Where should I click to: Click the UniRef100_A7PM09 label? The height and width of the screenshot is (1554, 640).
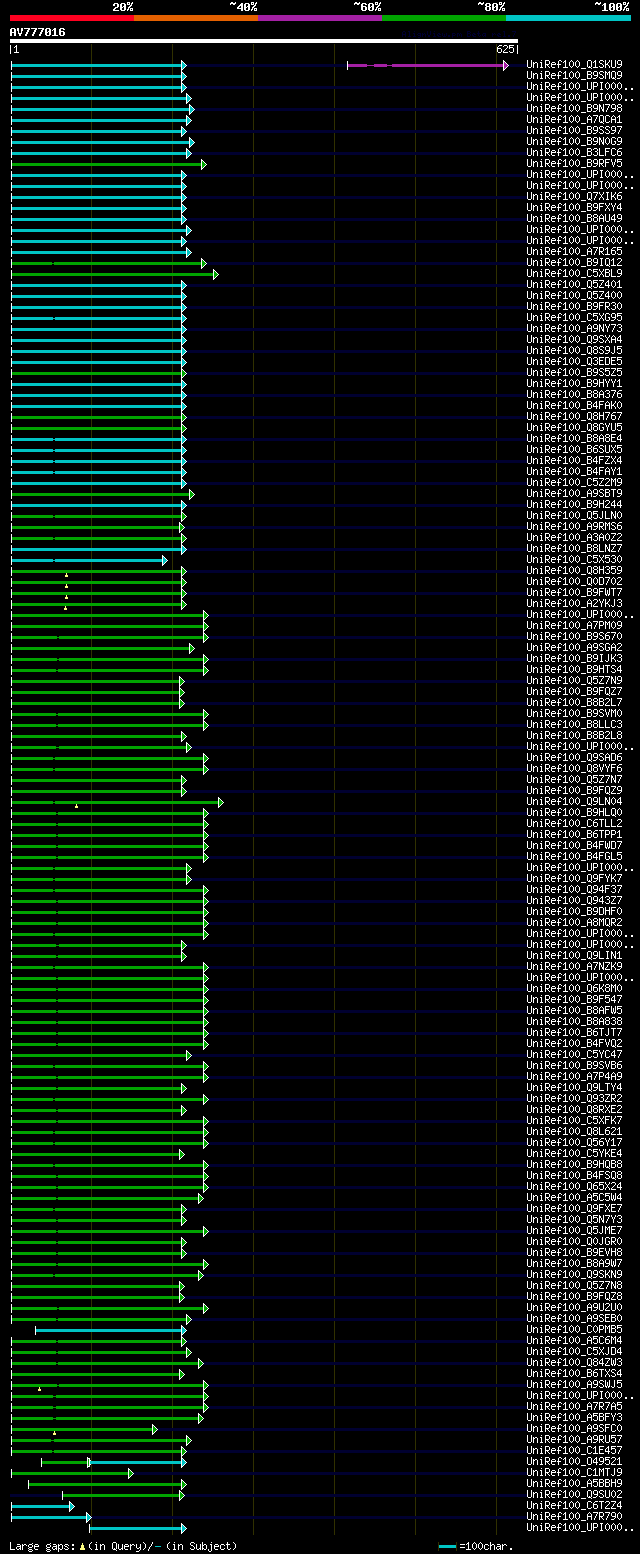(574, 625)
